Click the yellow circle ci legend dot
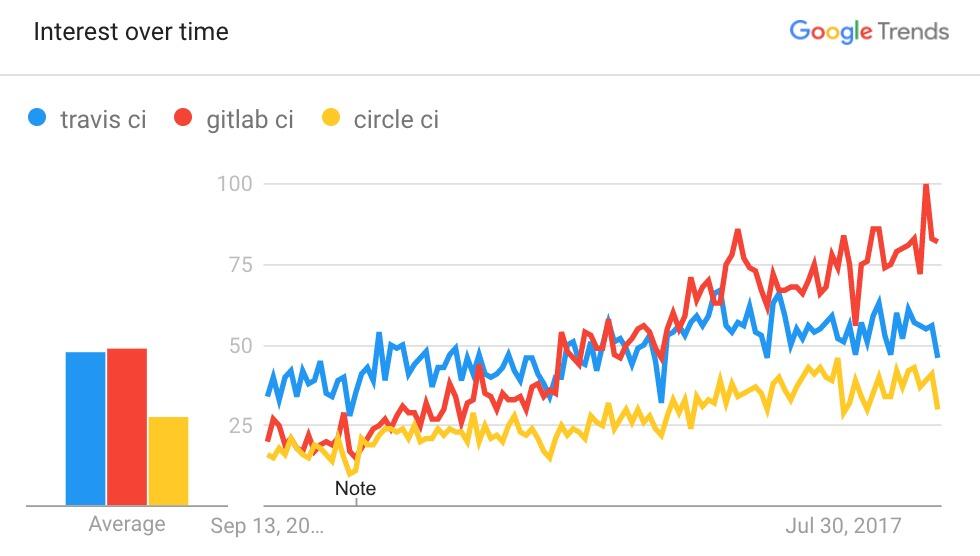 pyautogui.click(x=330, y=119)
